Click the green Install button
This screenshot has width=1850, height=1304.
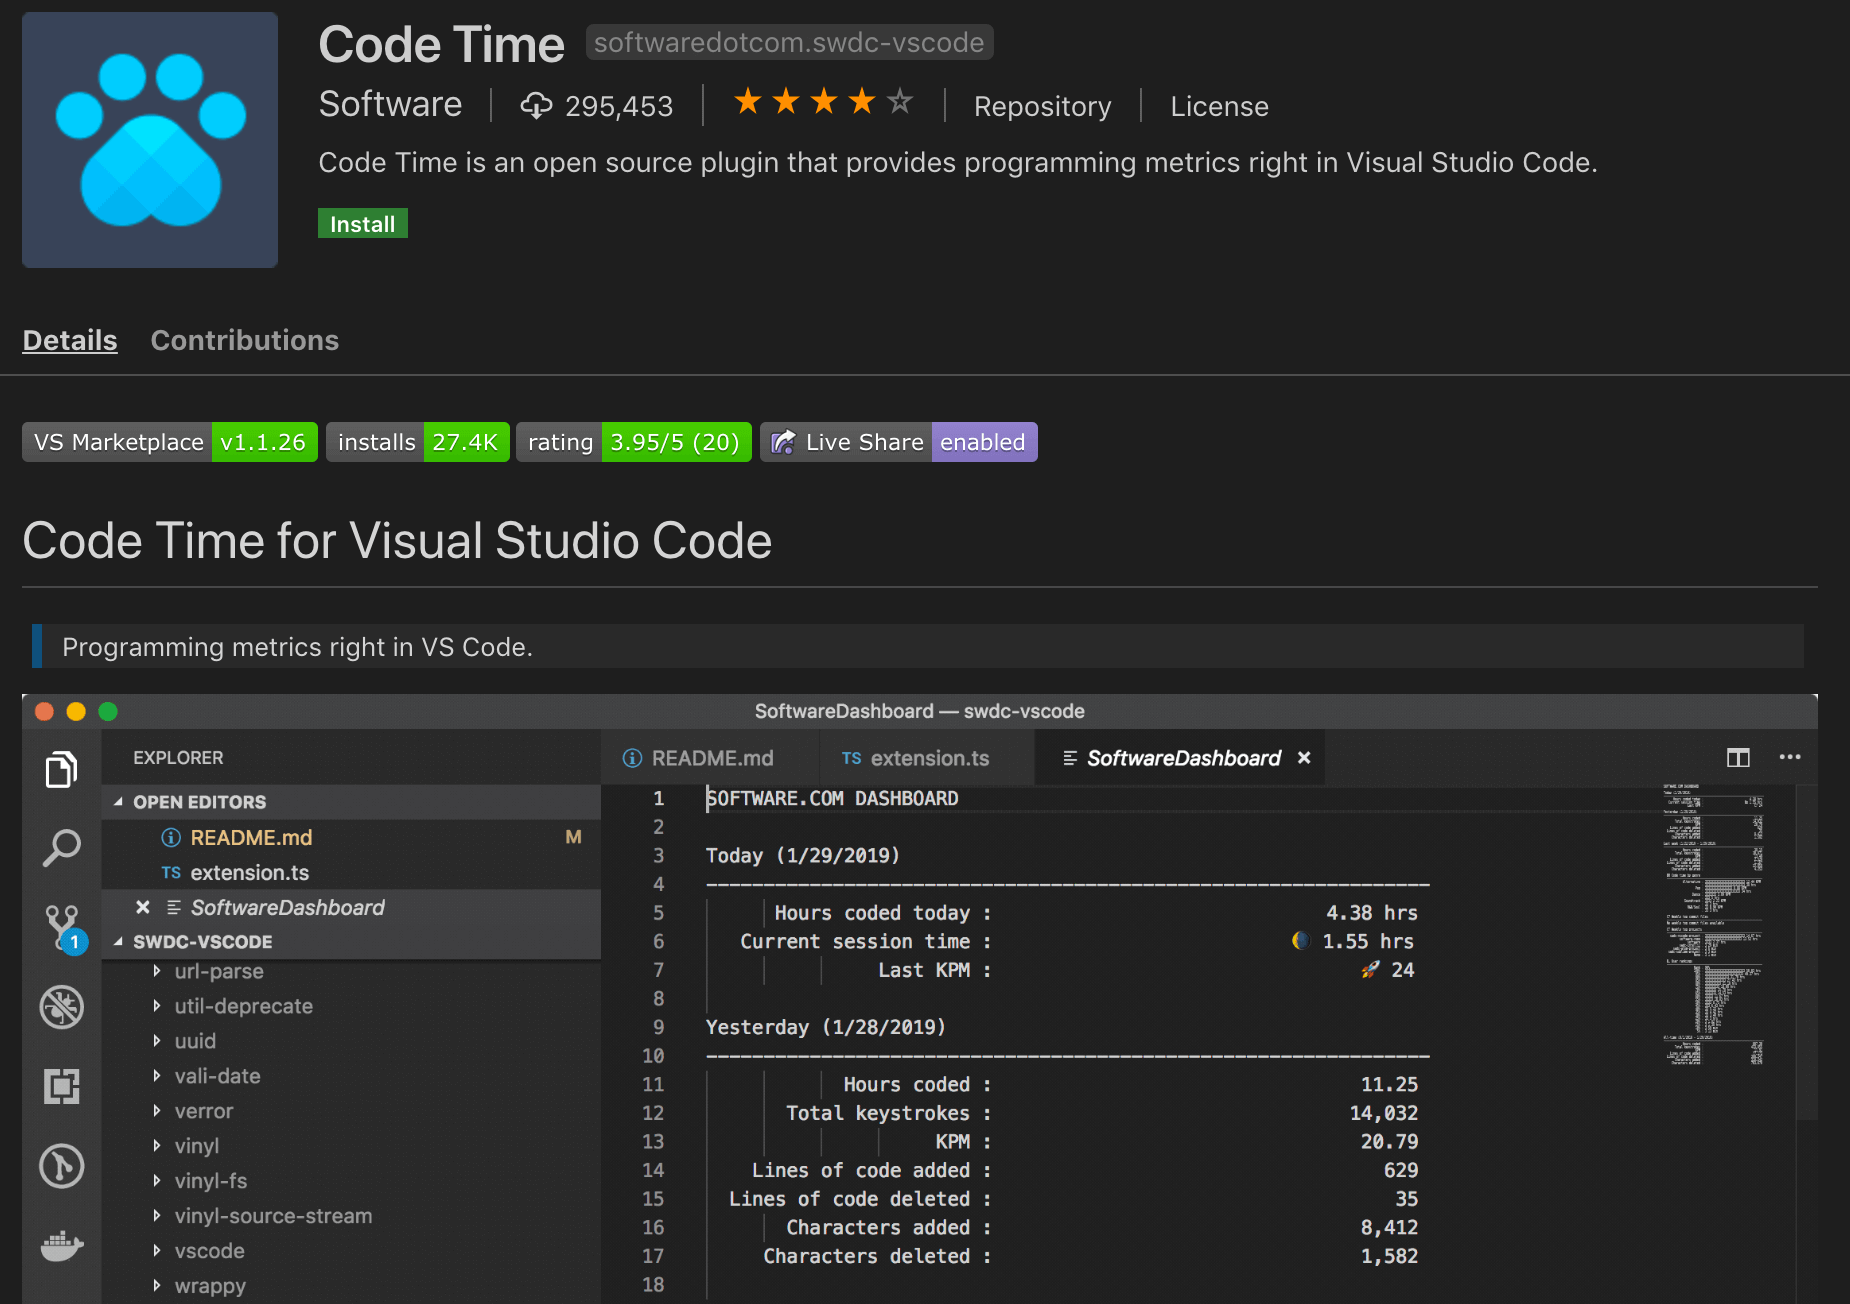click(362, 224)
